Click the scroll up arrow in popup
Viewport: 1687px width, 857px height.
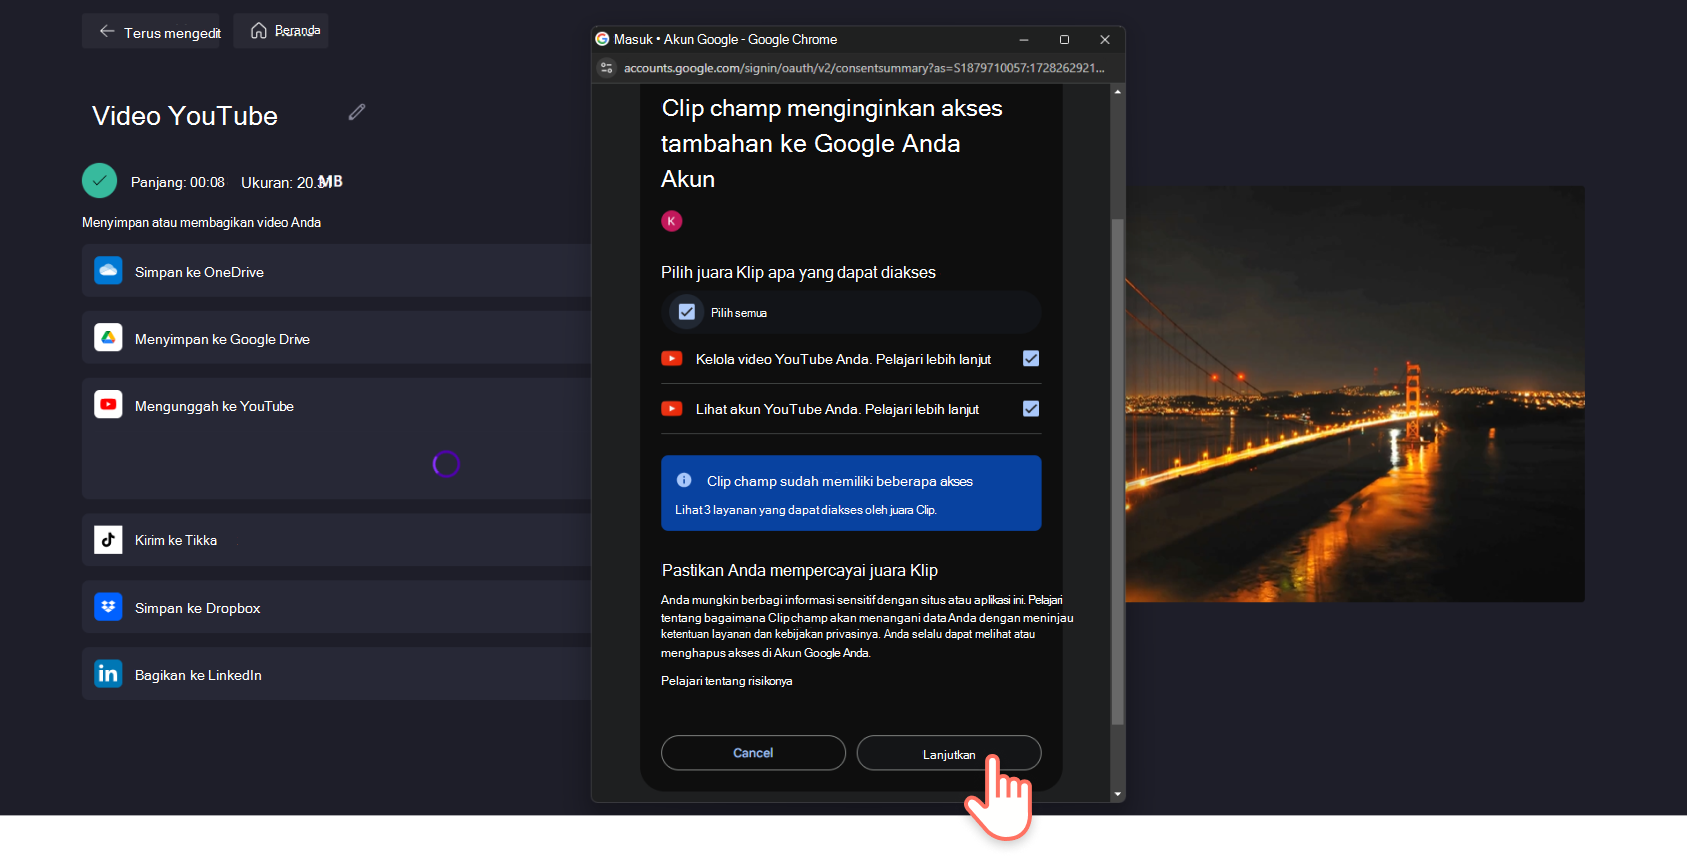(x=1118, y=92)
